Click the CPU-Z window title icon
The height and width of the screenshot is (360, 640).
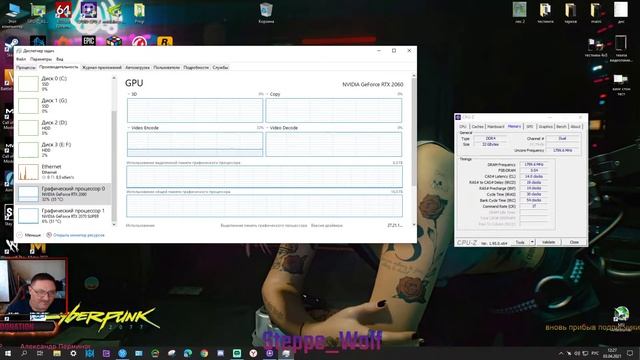coord(458,117)
